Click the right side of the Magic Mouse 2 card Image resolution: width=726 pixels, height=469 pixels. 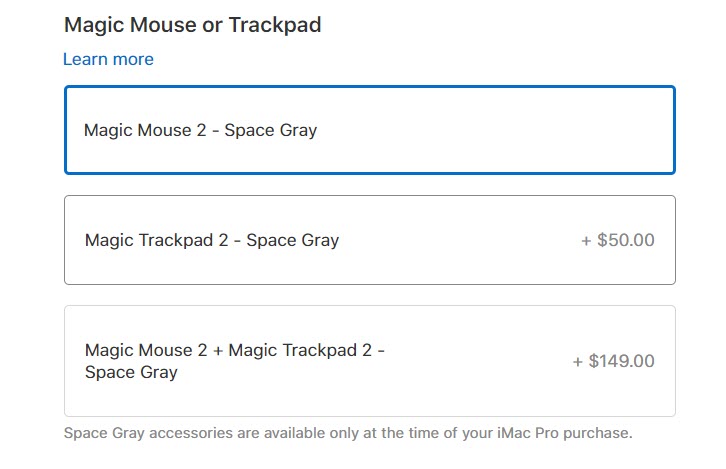(x=600, y=130)
